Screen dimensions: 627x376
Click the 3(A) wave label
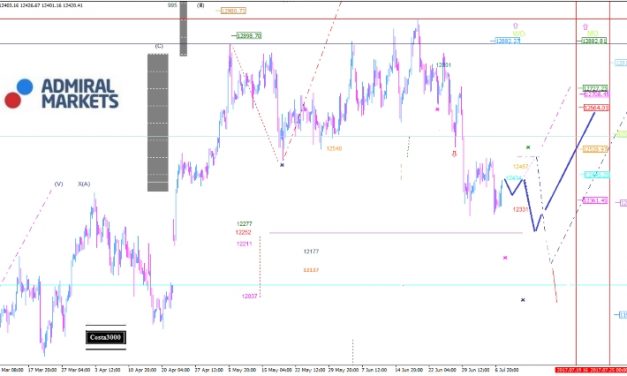point(84,184)
